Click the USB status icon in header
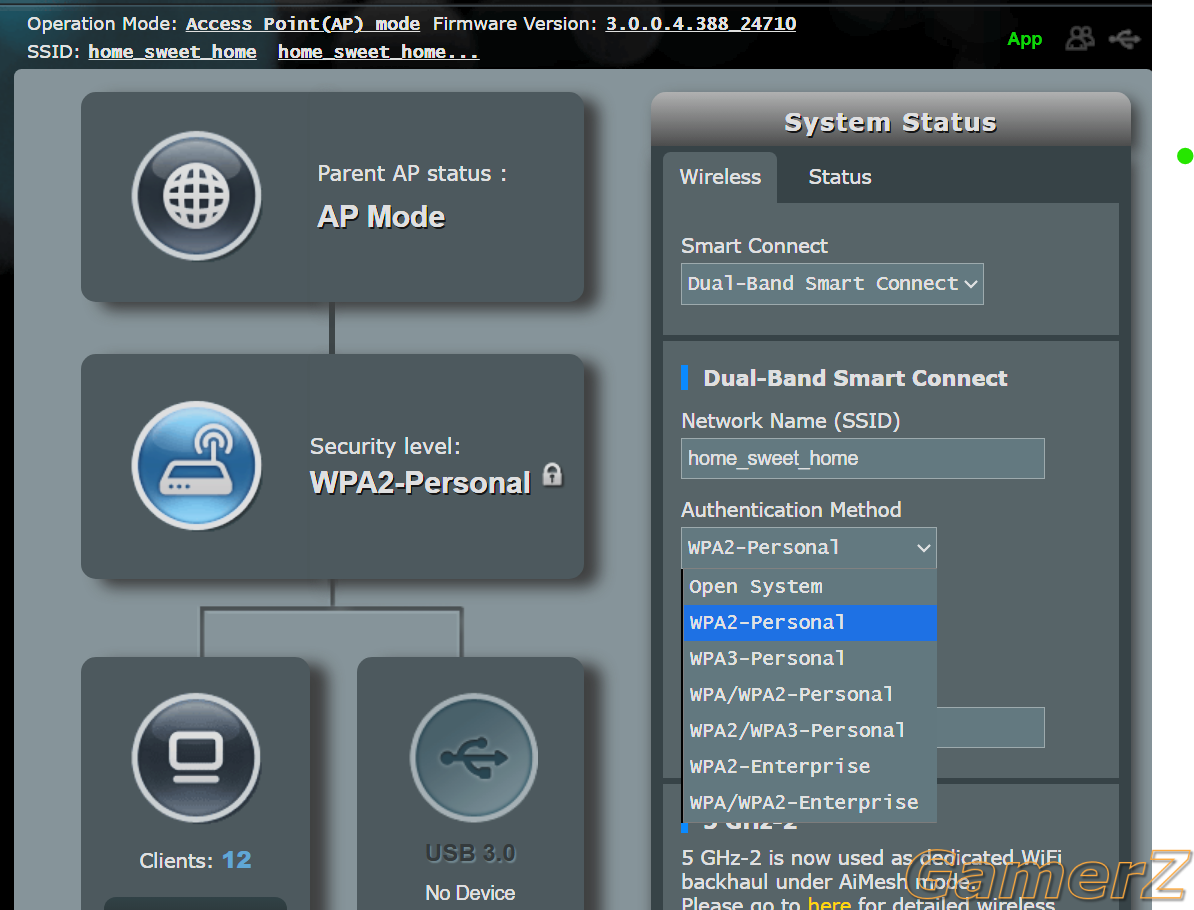 point(1125,38)
